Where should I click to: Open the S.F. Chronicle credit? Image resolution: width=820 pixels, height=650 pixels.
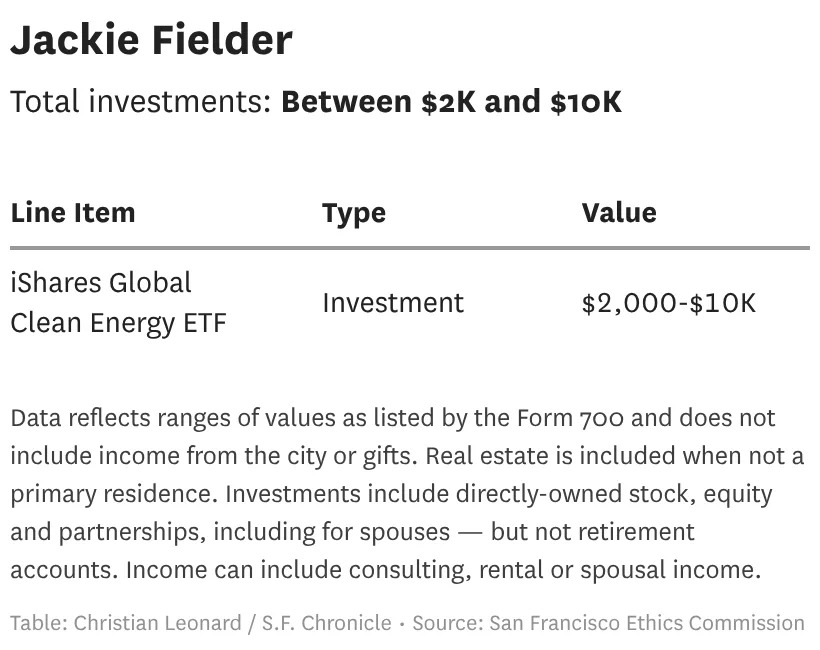coord(327,623)
